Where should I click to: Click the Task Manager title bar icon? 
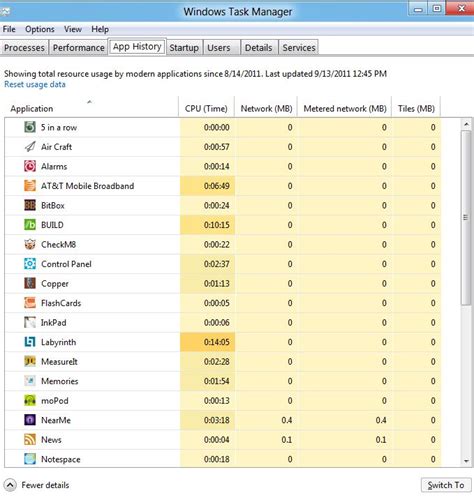[5, 12]
